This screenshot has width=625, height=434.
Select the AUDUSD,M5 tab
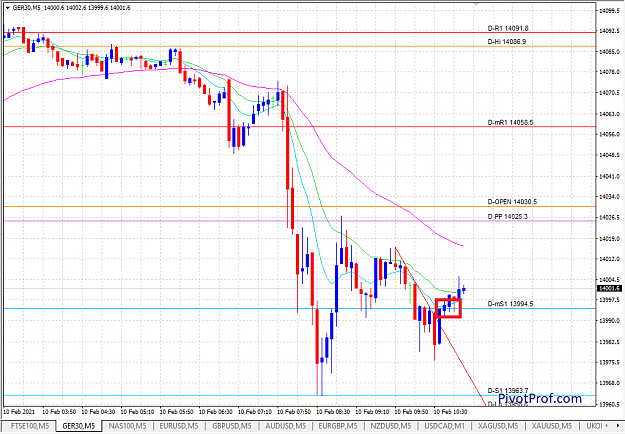(x=285, y=426)
